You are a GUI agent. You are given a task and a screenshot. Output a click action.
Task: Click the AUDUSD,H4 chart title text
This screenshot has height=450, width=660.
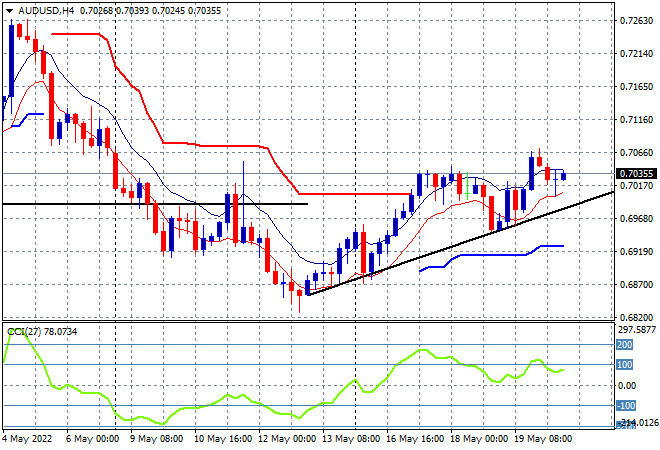(x=46, y=8)
